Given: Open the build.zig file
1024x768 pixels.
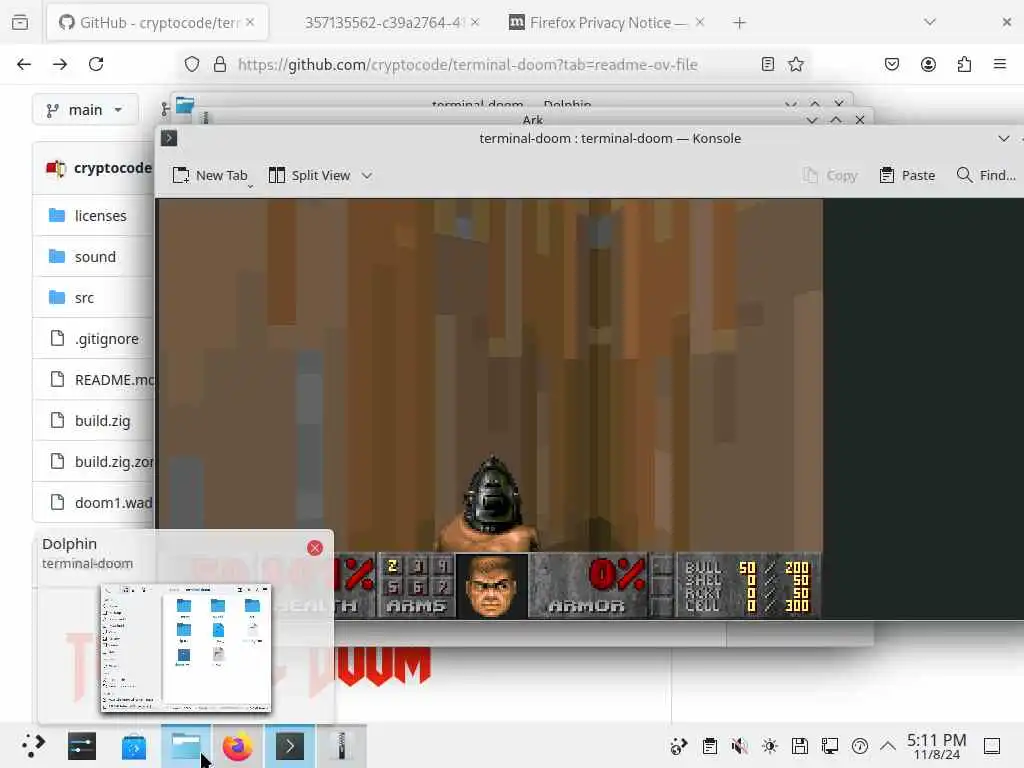Looking at the screenshot, I should [x=103, y=421].
